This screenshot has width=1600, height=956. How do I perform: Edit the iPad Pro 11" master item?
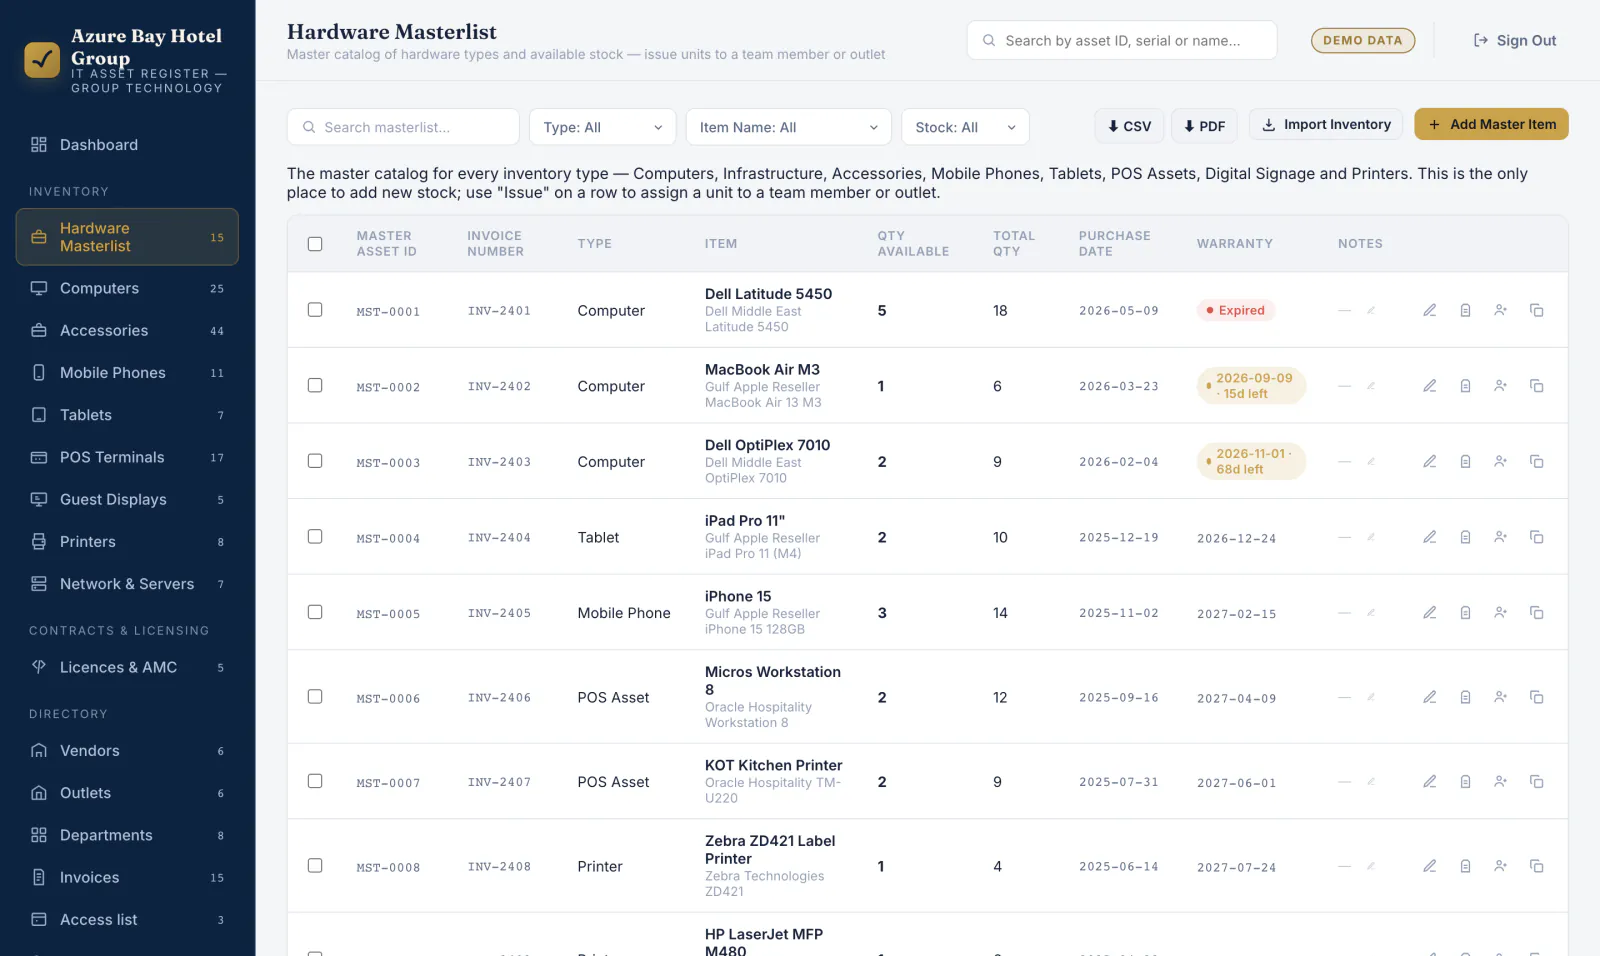[1430, 537]
